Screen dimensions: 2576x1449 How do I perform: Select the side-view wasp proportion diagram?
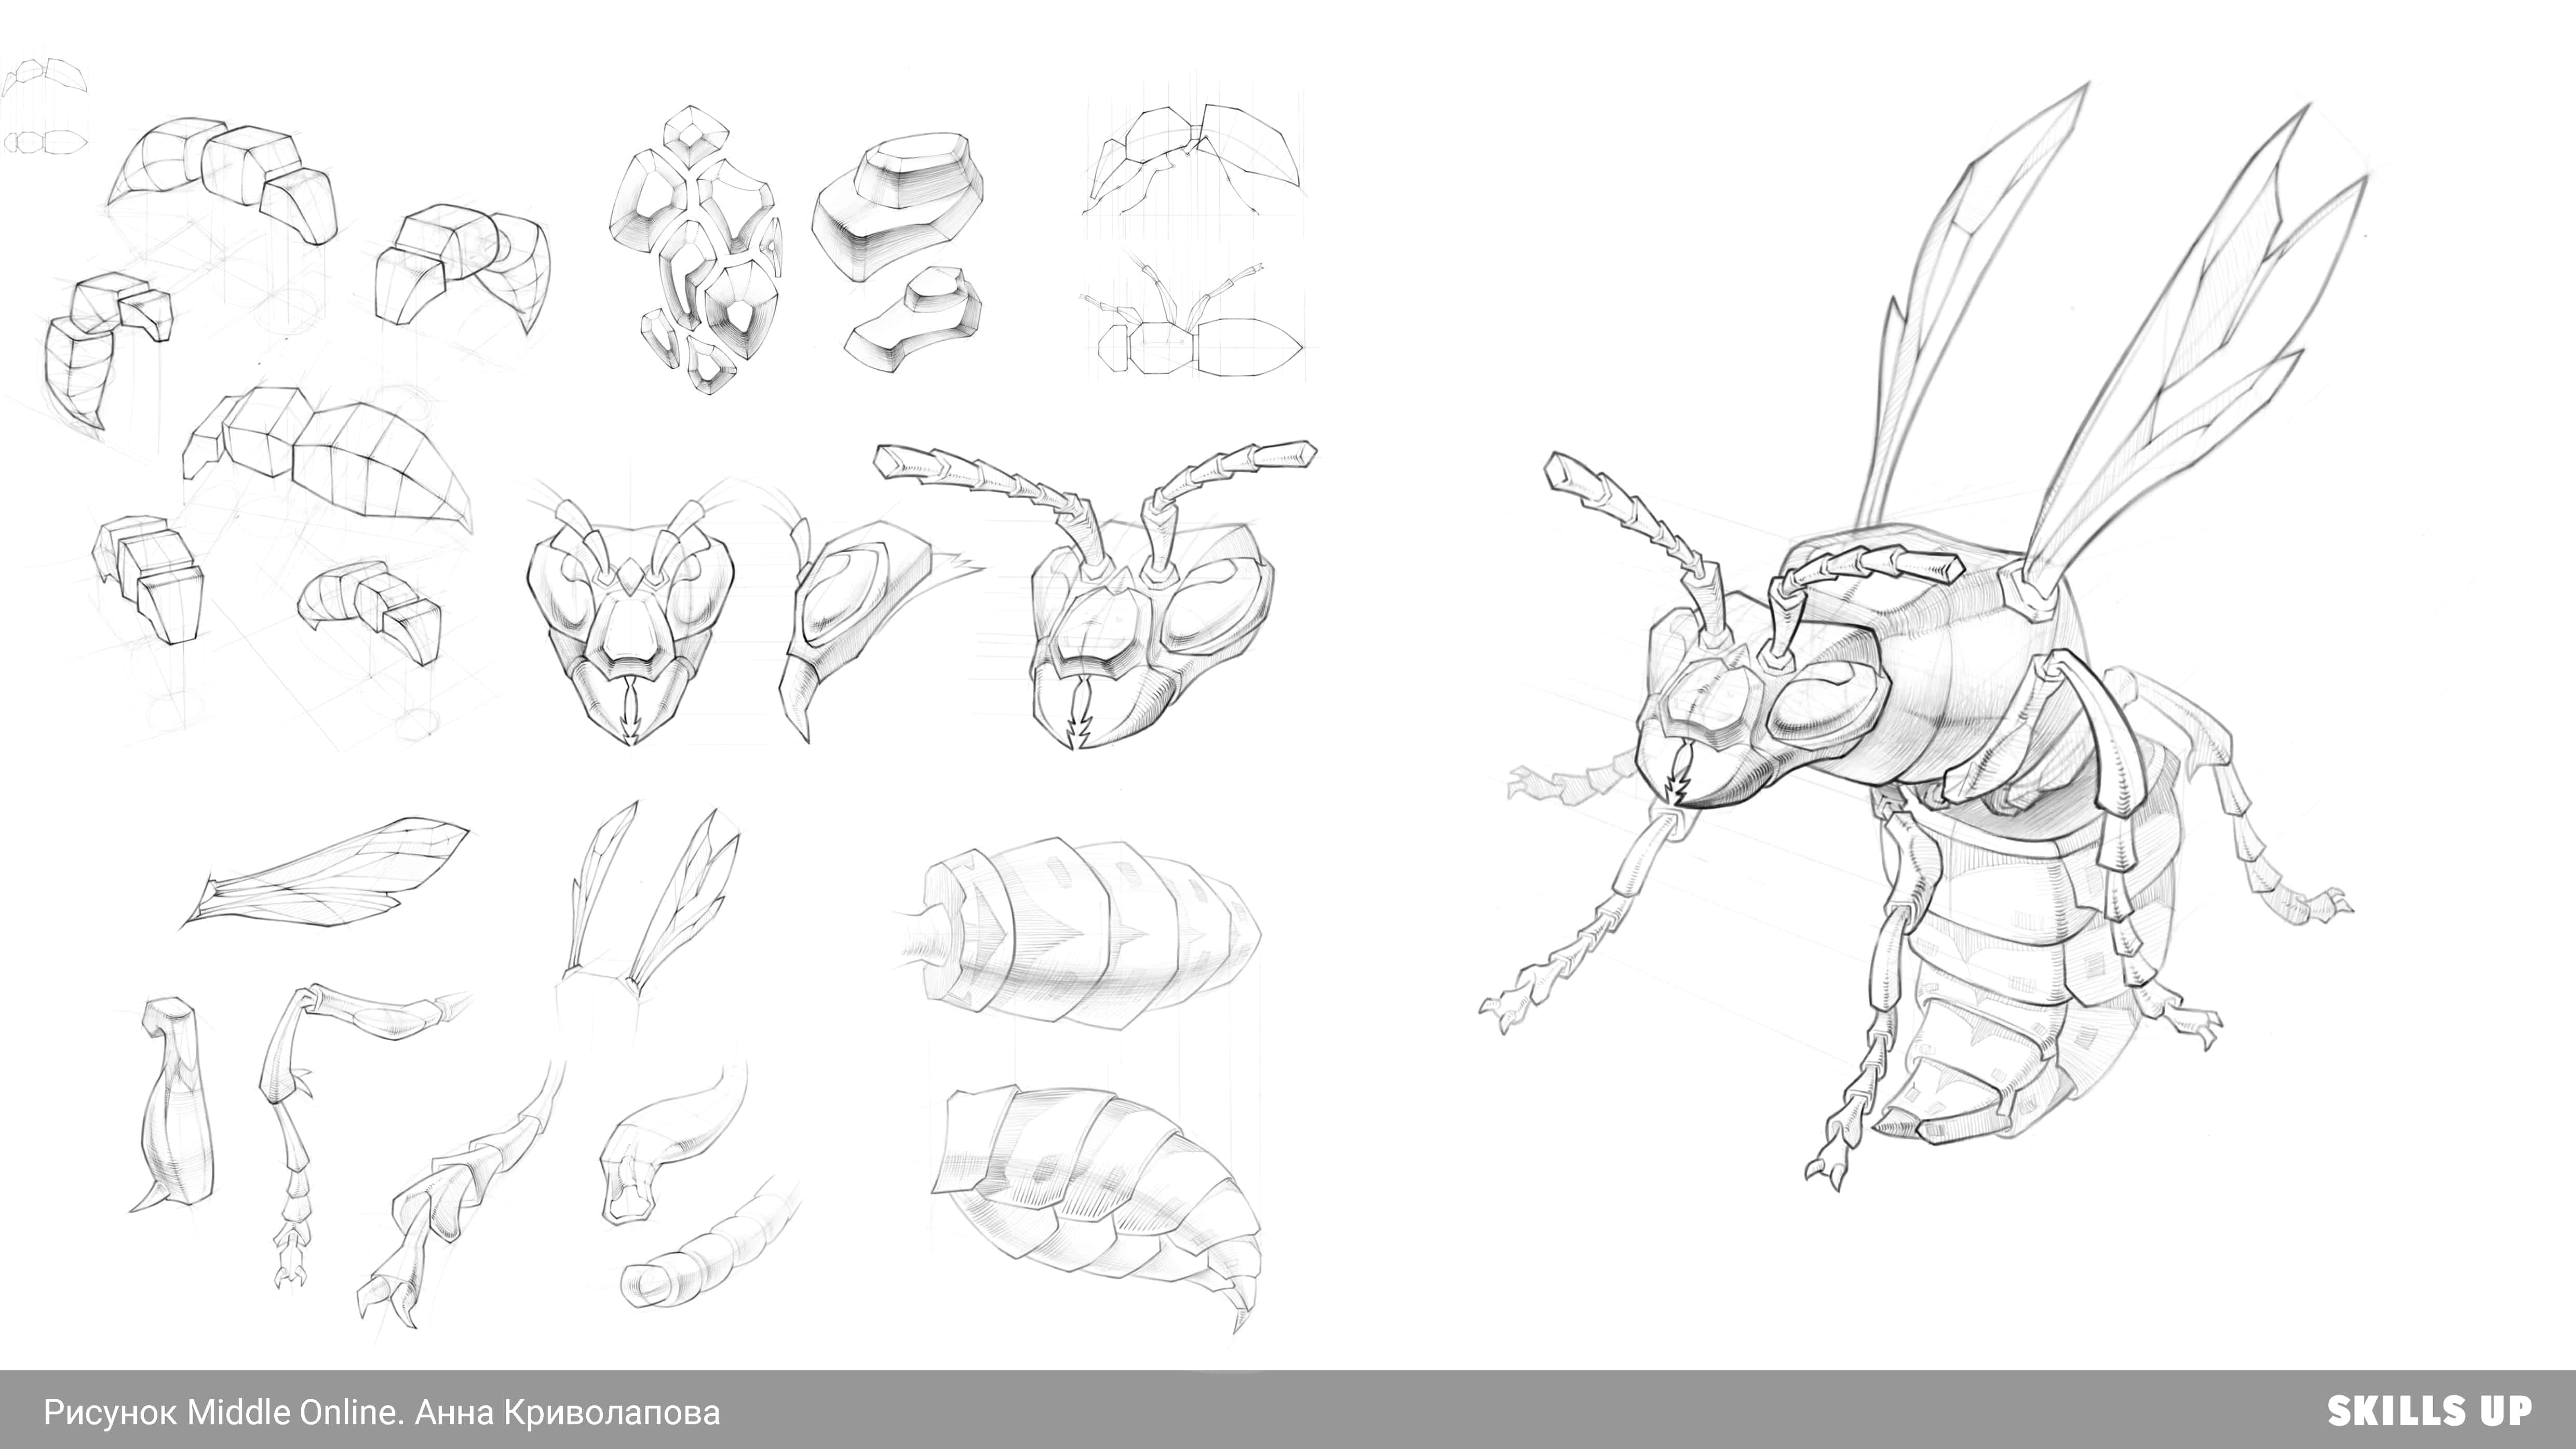pyautogui.click(x=1195, y=160)
